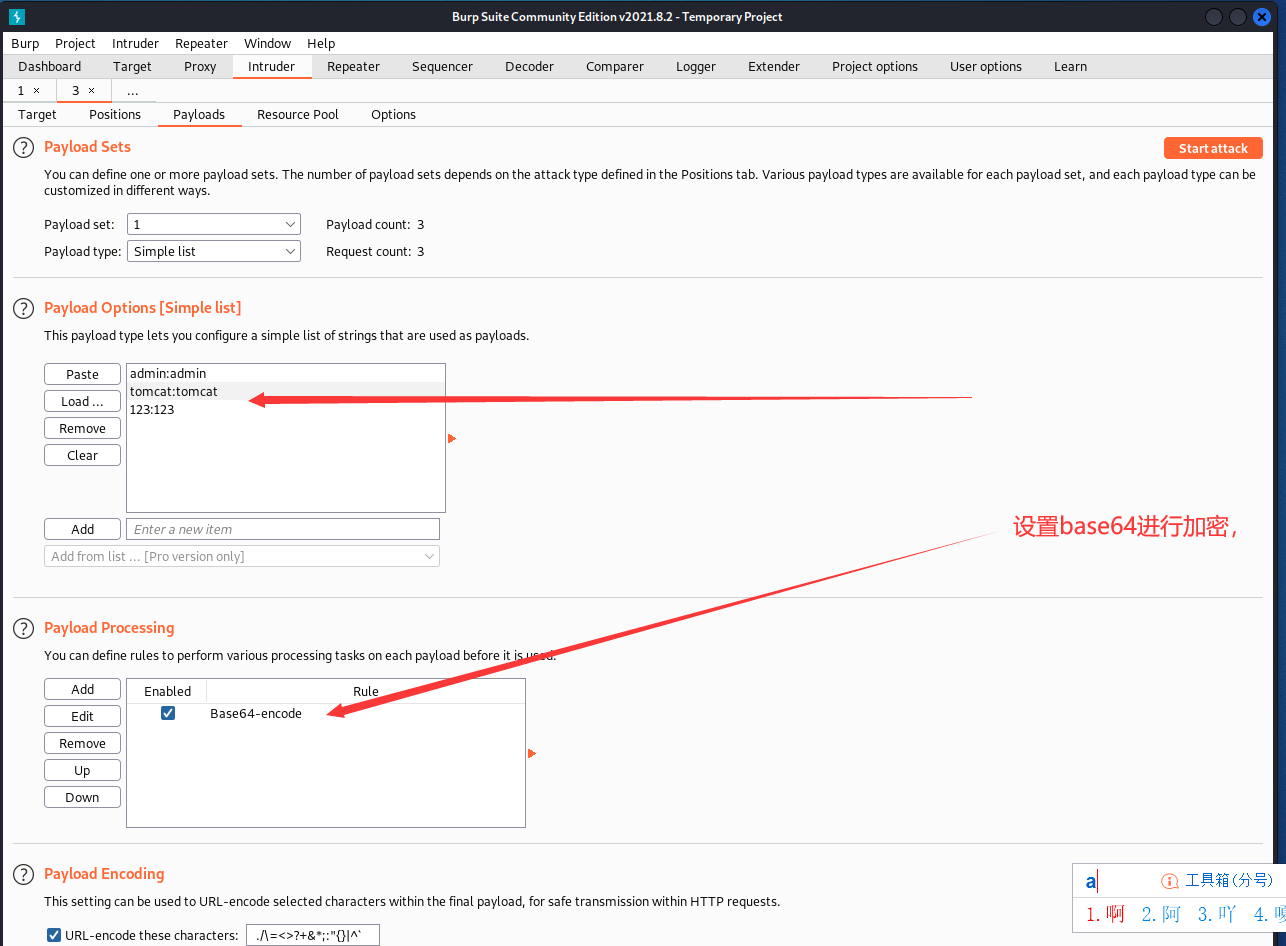Viewport: 1286px width, 946px height.
Task: Click the IME toolbox info icon
Action: click(1169, 881)
